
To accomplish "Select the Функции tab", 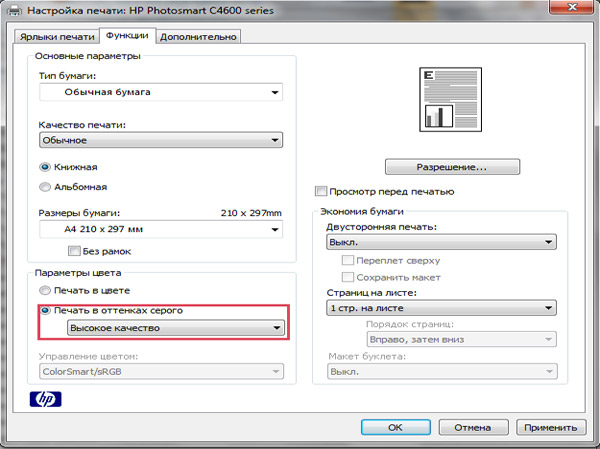I will (127, 36).
